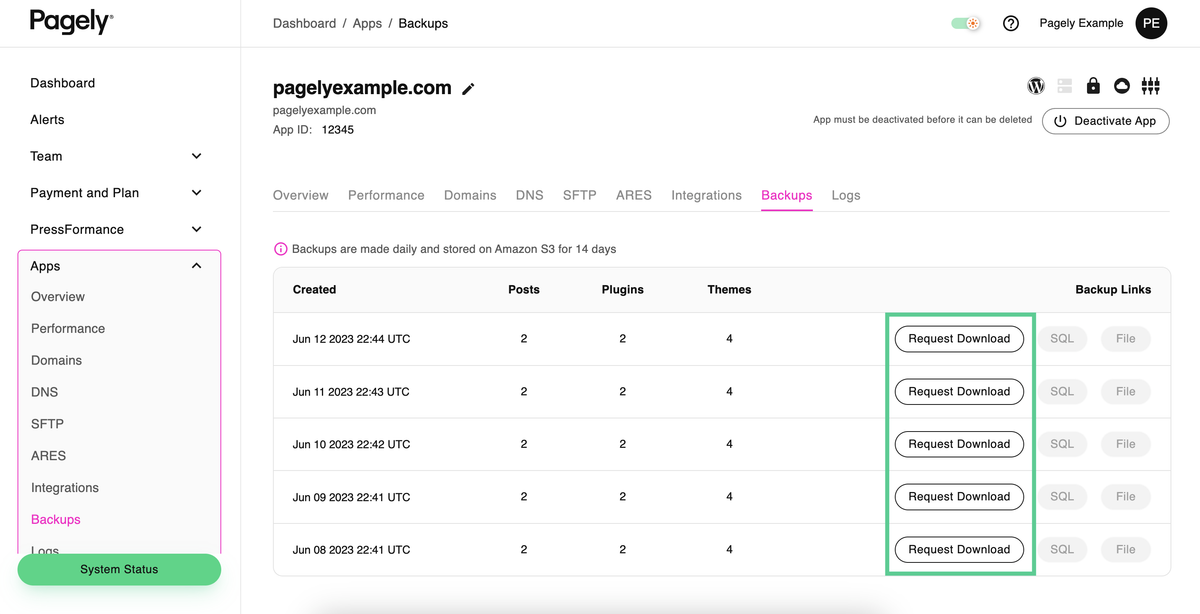Click File button in Jun 12 row
The height and width of the screenshot is (614, 1200).
pyautogui.click(x=1126, y=339)
